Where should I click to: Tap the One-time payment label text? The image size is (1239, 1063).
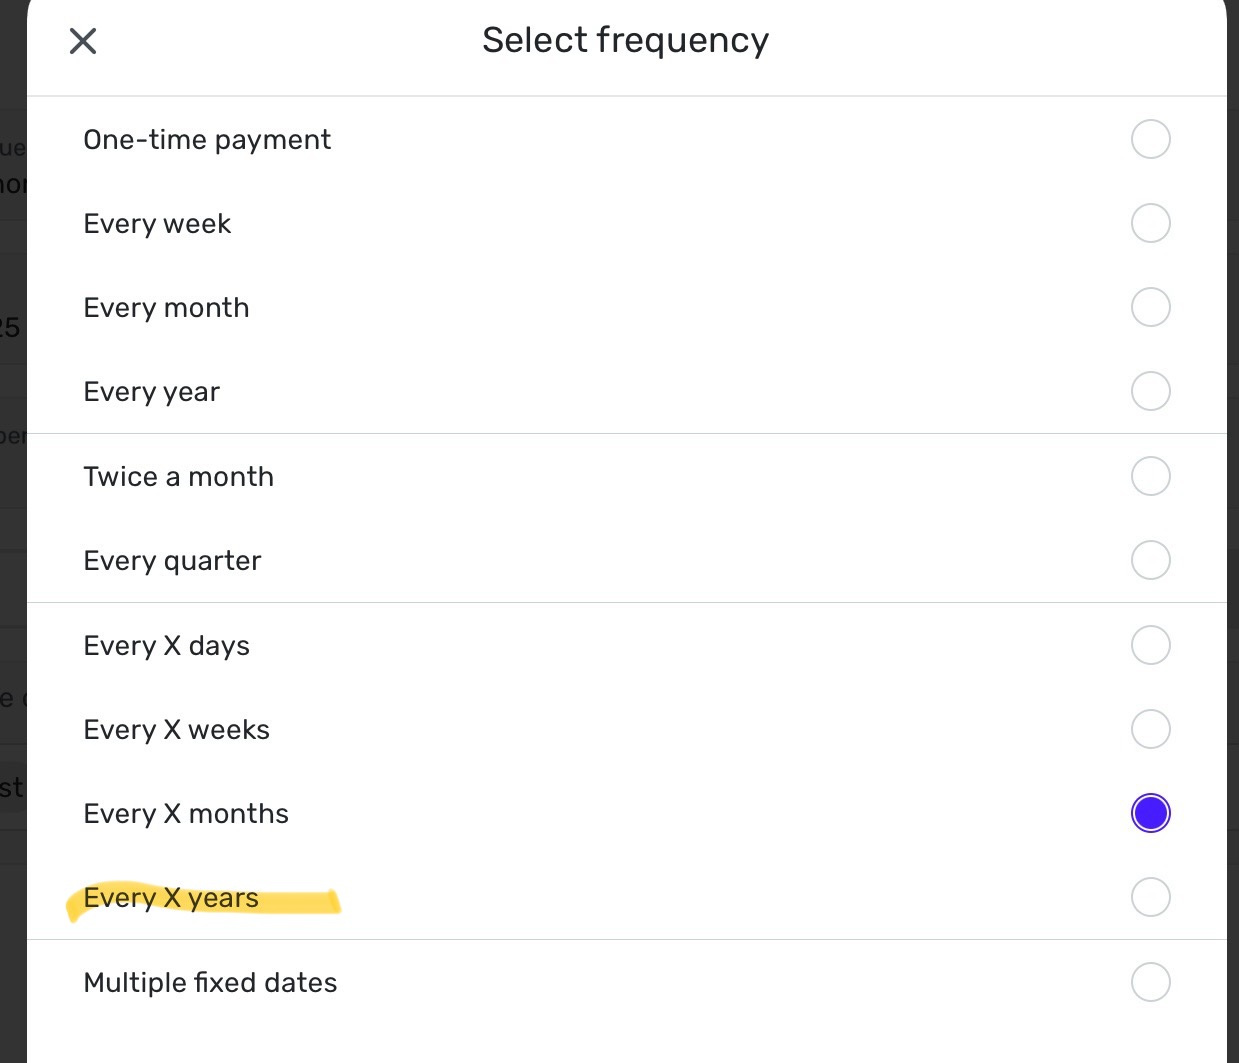[207, 140]
